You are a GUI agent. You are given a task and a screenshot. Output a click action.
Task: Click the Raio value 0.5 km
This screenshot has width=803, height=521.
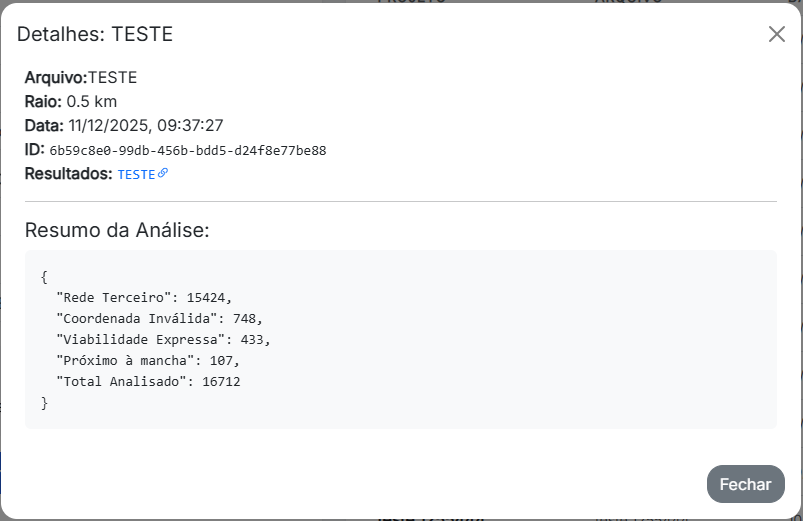pos(92,101)
